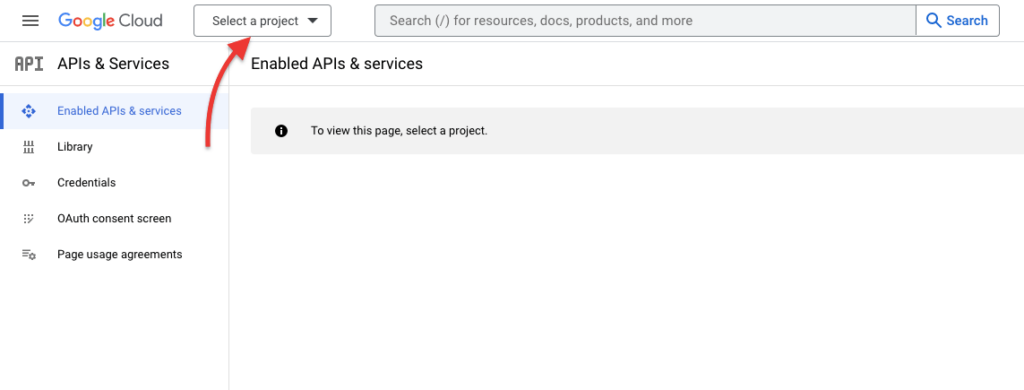
Task: Click the Enabled APIs & services page title
Action: click(337, 63)
